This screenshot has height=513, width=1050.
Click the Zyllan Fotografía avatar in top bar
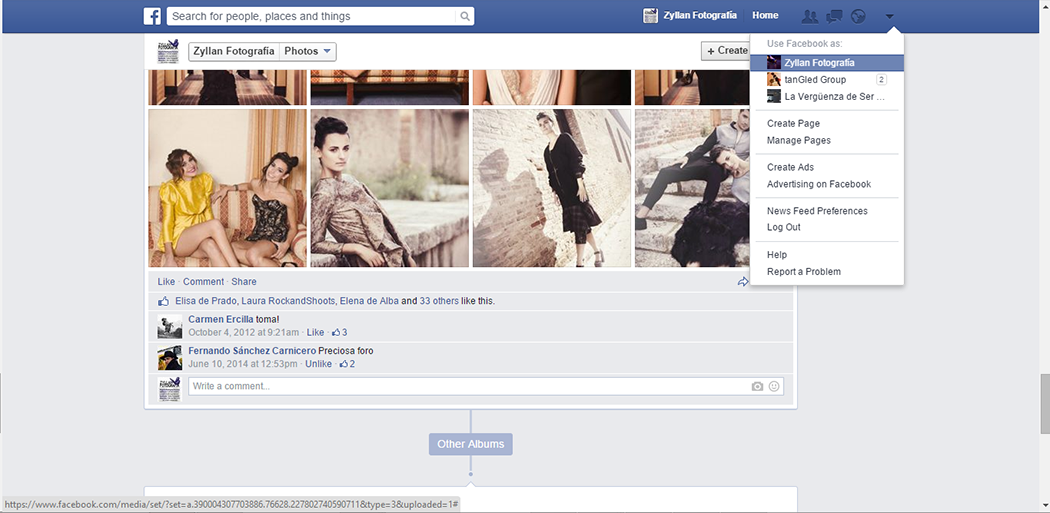coord(650,15)
